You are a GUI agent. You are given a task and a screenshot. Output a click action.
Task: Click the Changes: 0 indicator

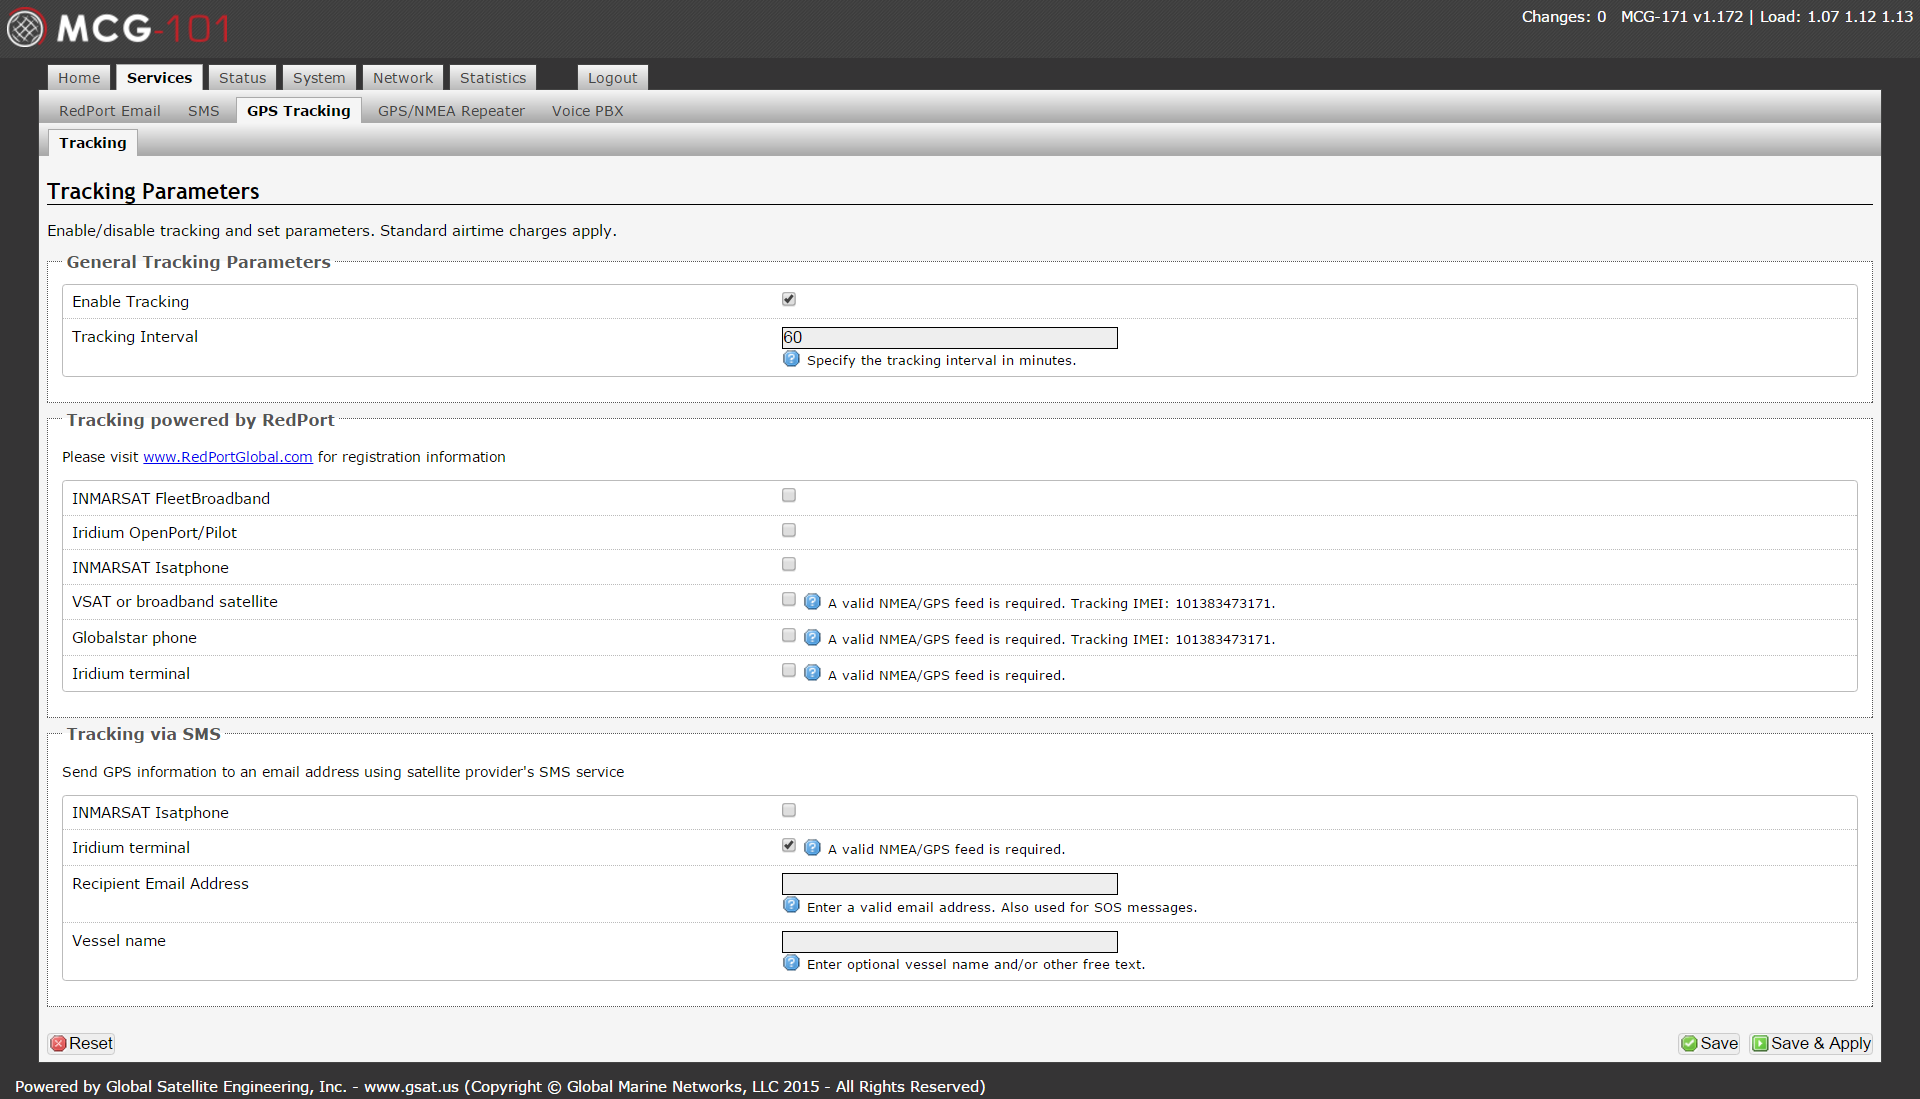tap(1564, 17)
